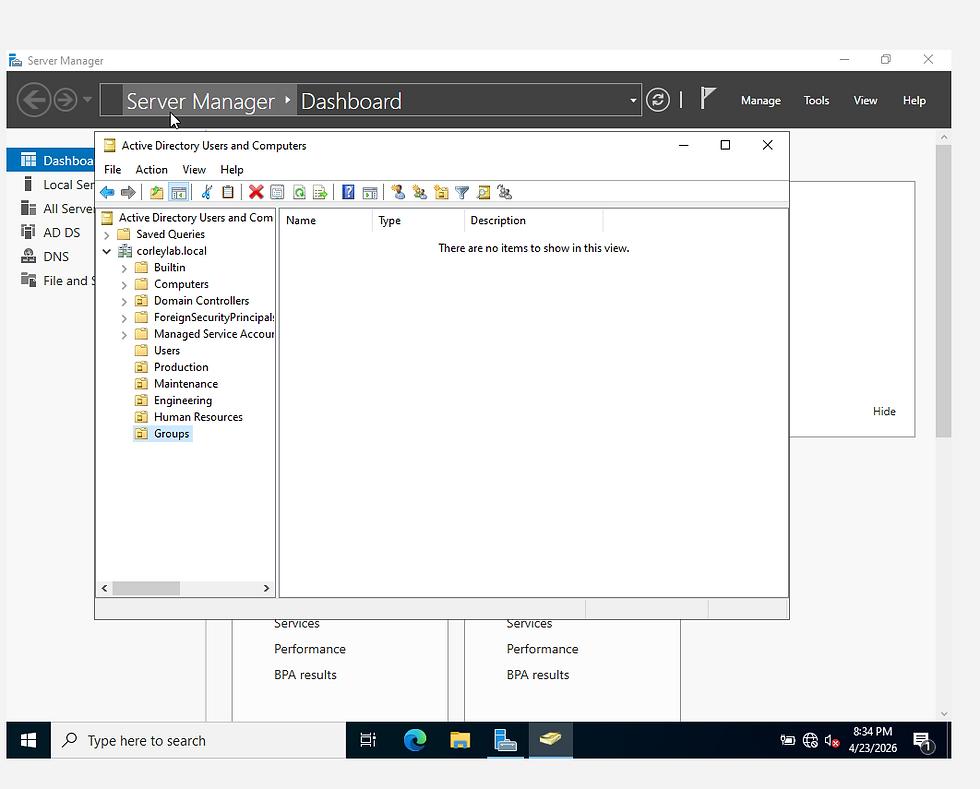Click the taskbar search box
Viewport: 980px width, 789px height.
[x=198, y=741]
